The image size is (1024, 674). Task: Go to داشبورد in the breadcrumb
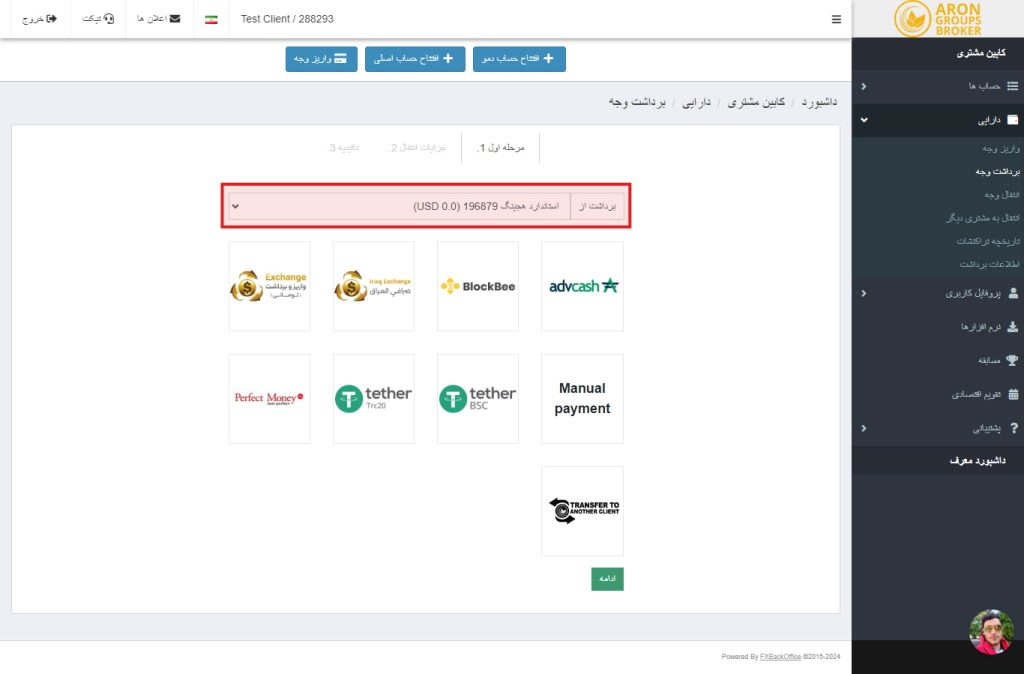pyautogui.click(x=820, y=103)
